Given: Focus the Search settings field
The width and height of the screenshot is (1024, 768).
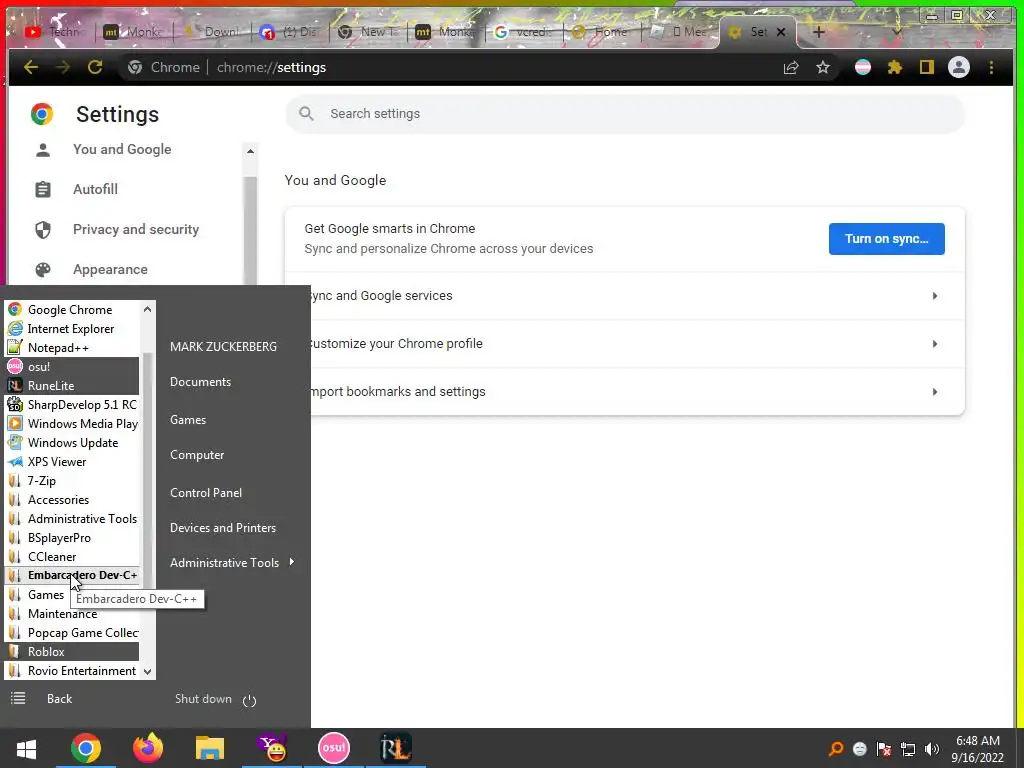Looking at the screenshot, I should 625,114.
